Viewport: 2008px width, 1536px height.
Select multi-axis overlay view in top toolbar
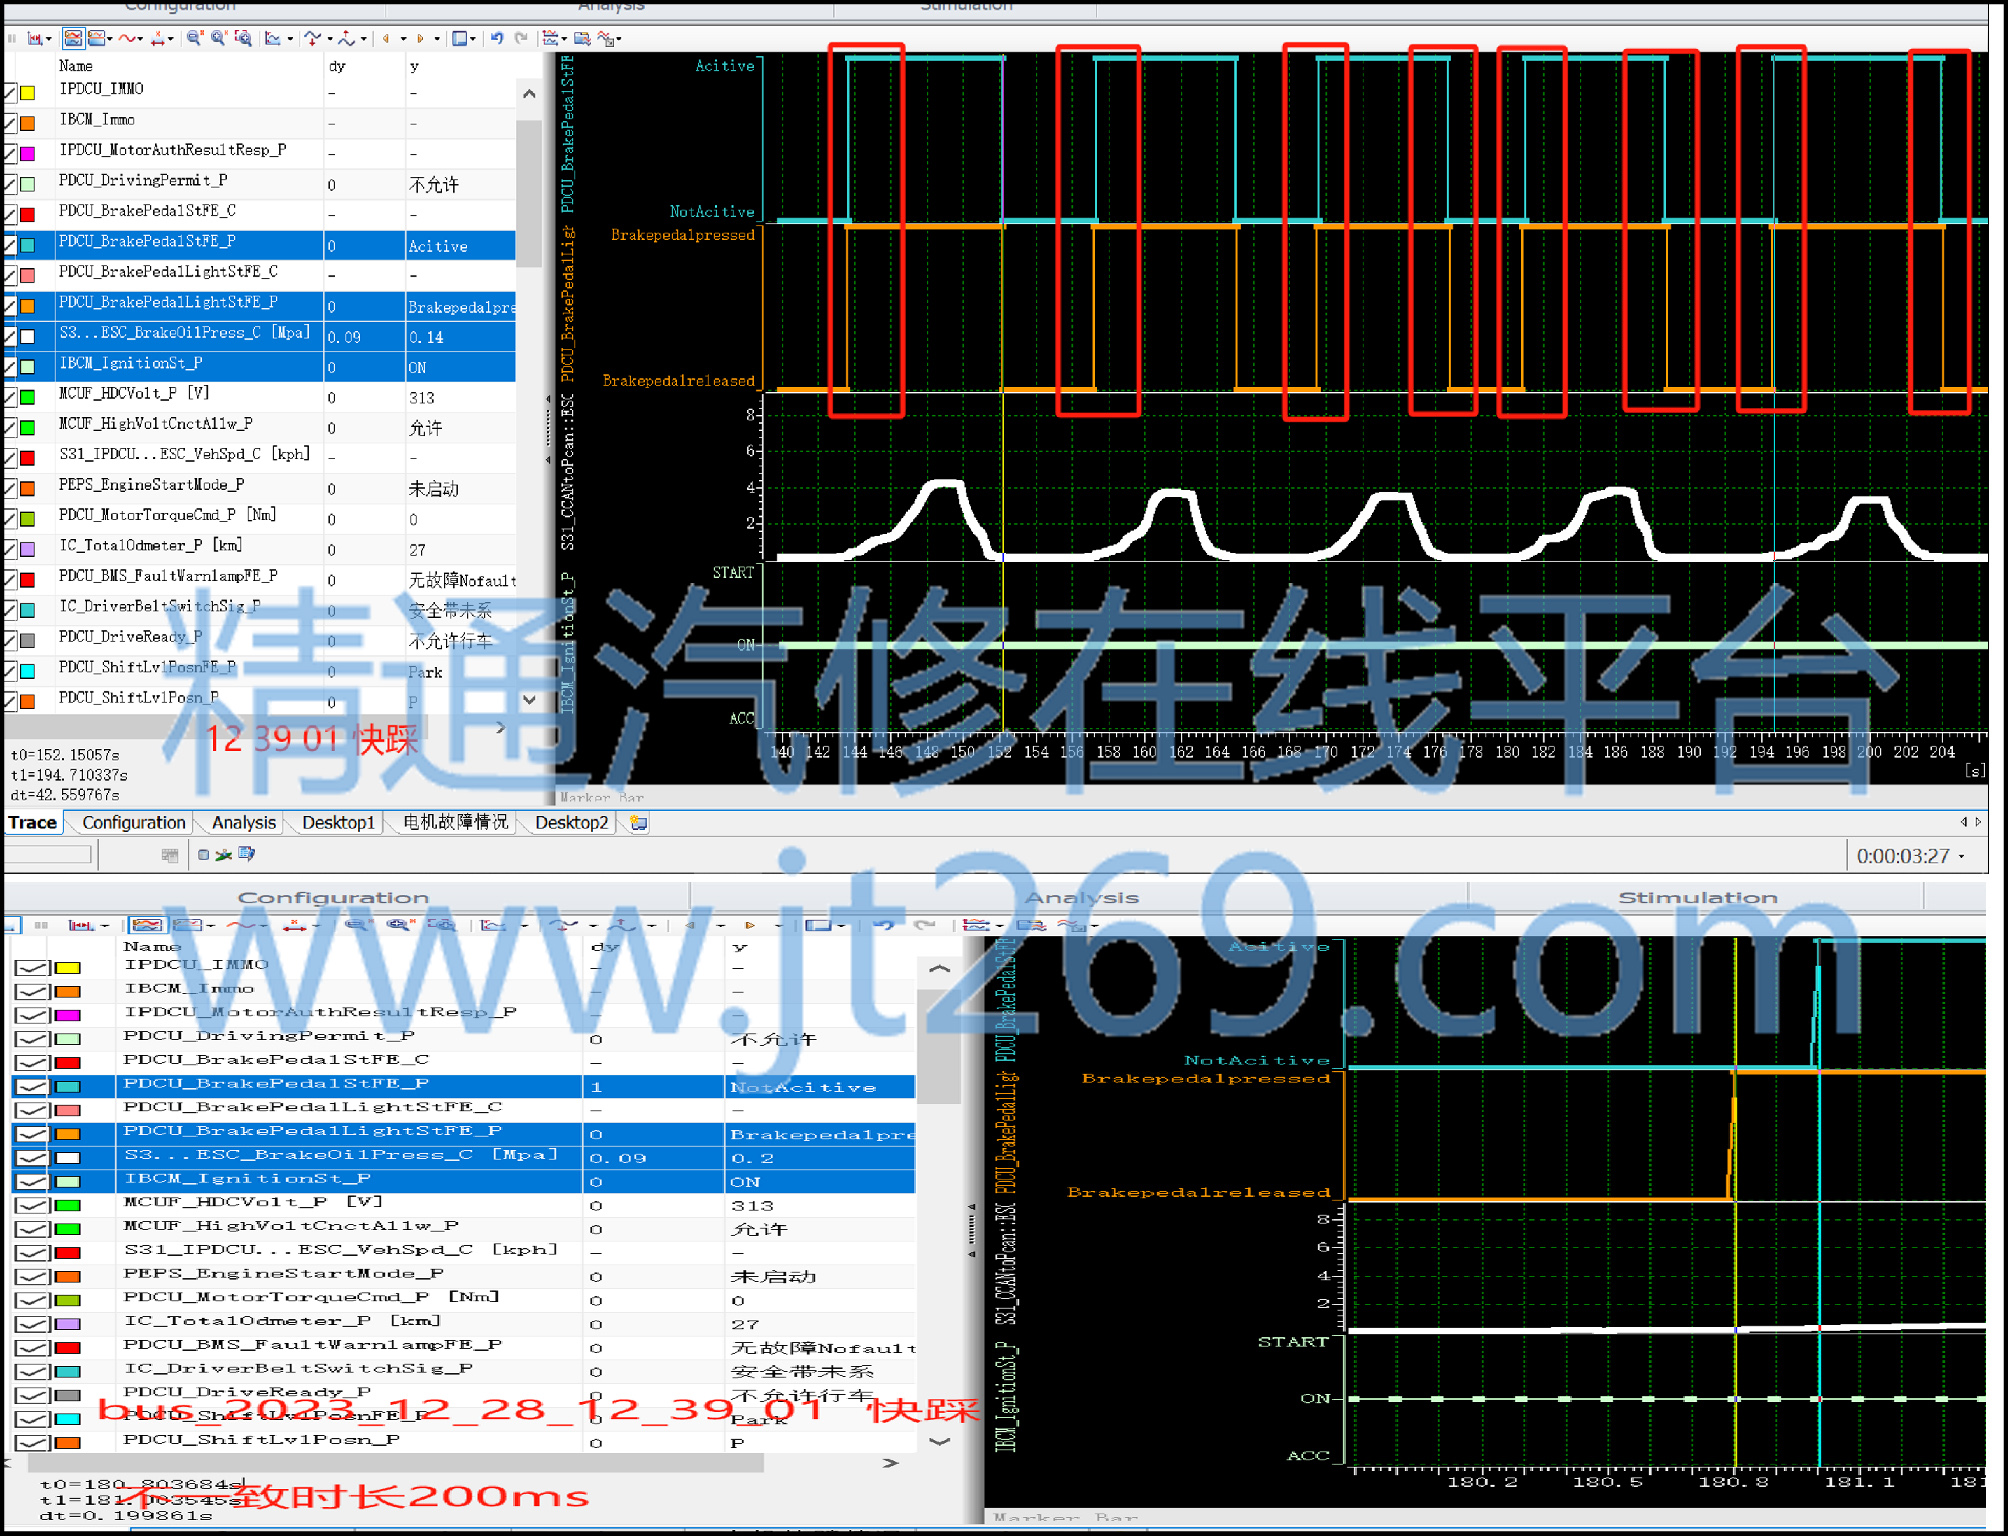[74, 38]
